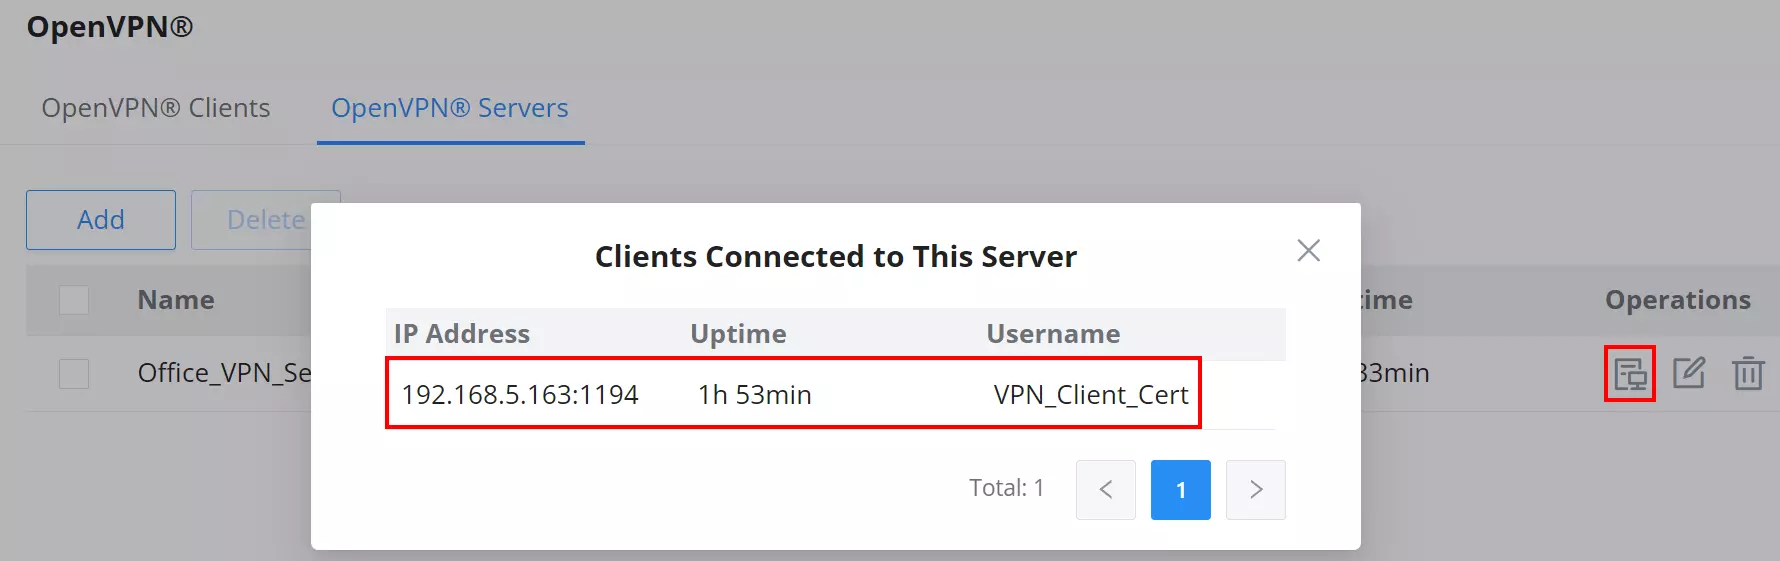
Task: Tick the select-all header checkbox
Action: point(74,300)
